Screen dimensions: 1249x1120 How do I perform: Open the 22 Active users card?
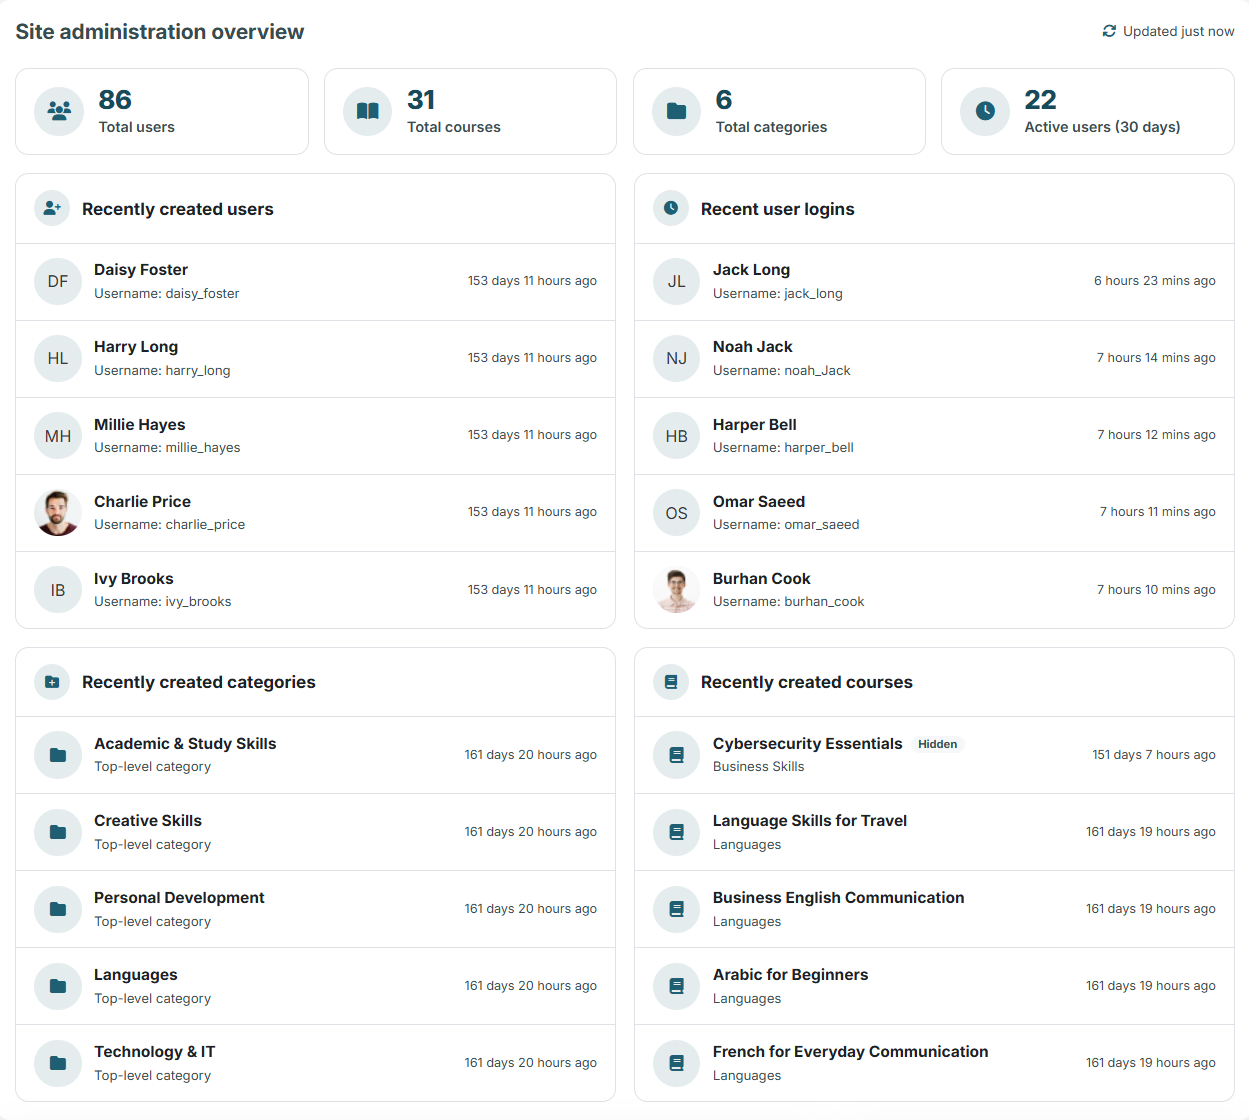(1088, 111)
